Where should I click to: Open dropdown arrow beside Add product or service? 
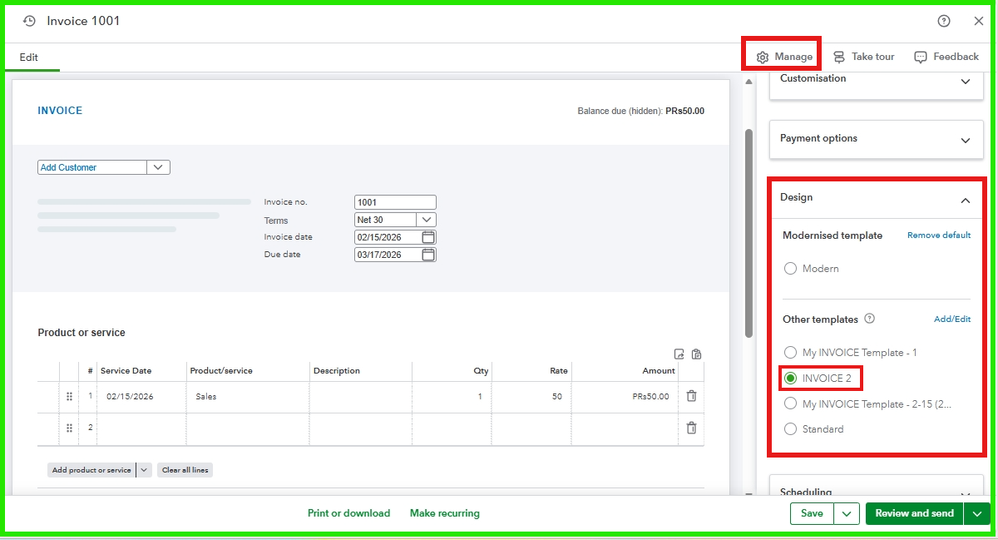click(x=144, y=470)
